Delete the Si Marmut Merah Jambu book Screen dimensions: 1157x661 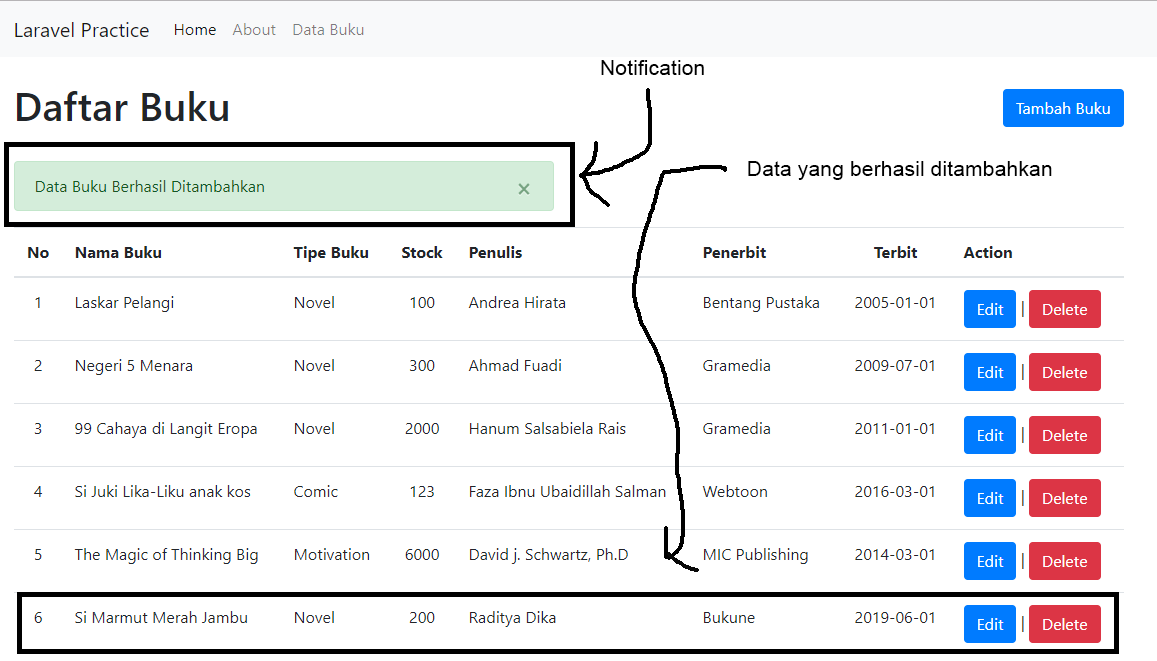pyautogui.click(x=1064, y=624)
